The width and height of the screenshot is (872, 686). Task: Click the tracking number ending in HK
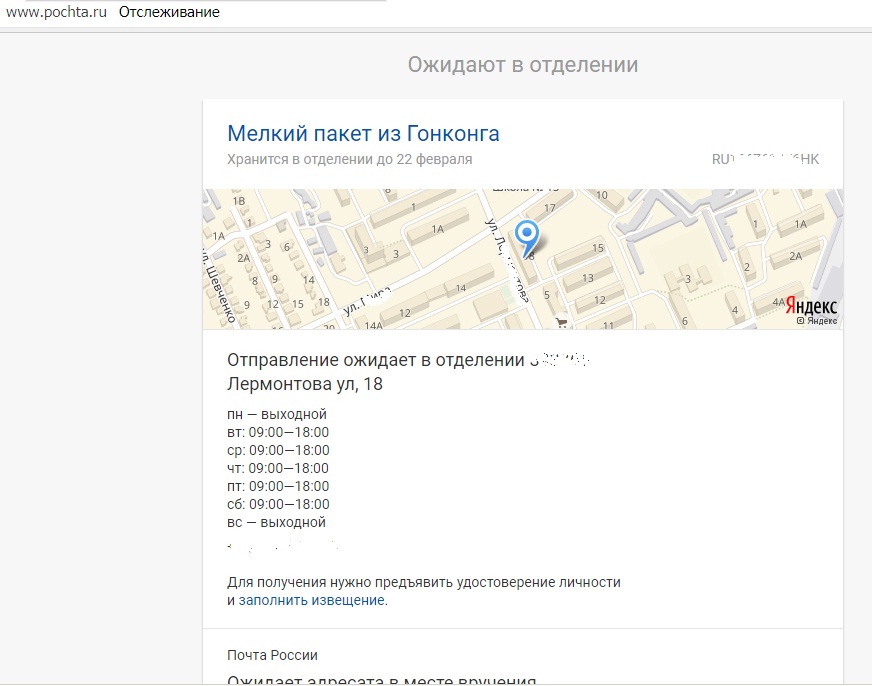pyautogui.click(x=765, y=158)
